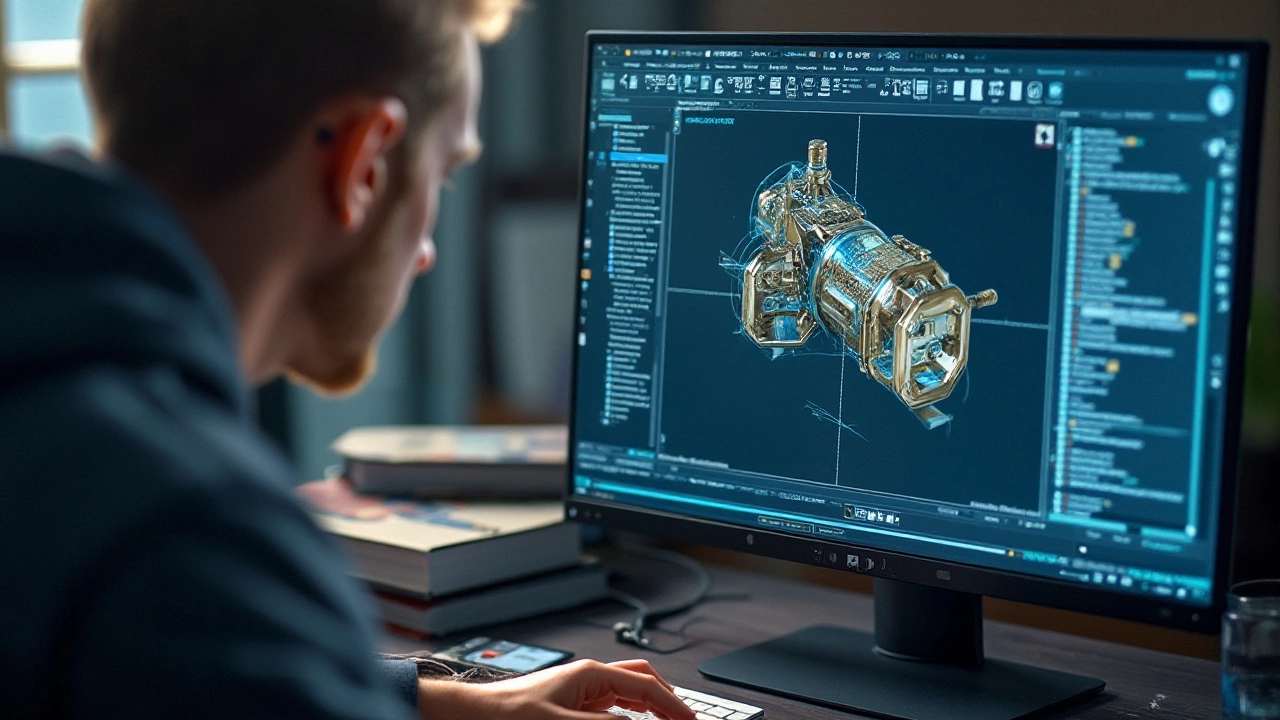
Task: Click the first icon of the ribbon toolbar
Action: (607, 85)
